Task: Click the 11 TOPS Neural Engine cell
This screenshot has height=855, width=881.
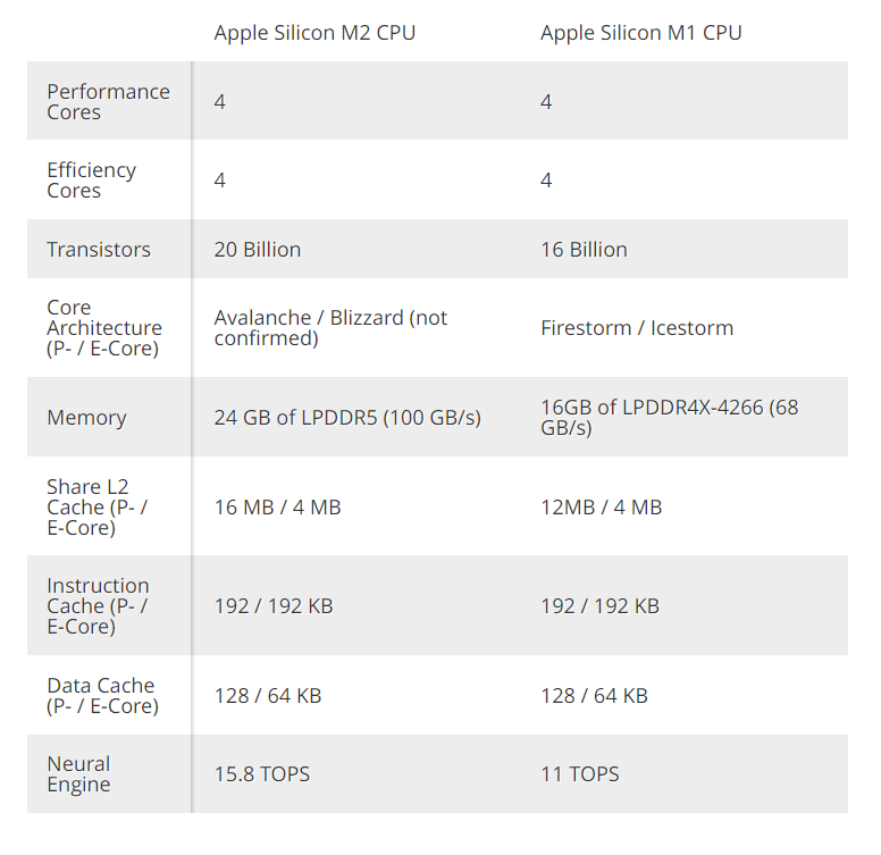Action: click(580, 774)
